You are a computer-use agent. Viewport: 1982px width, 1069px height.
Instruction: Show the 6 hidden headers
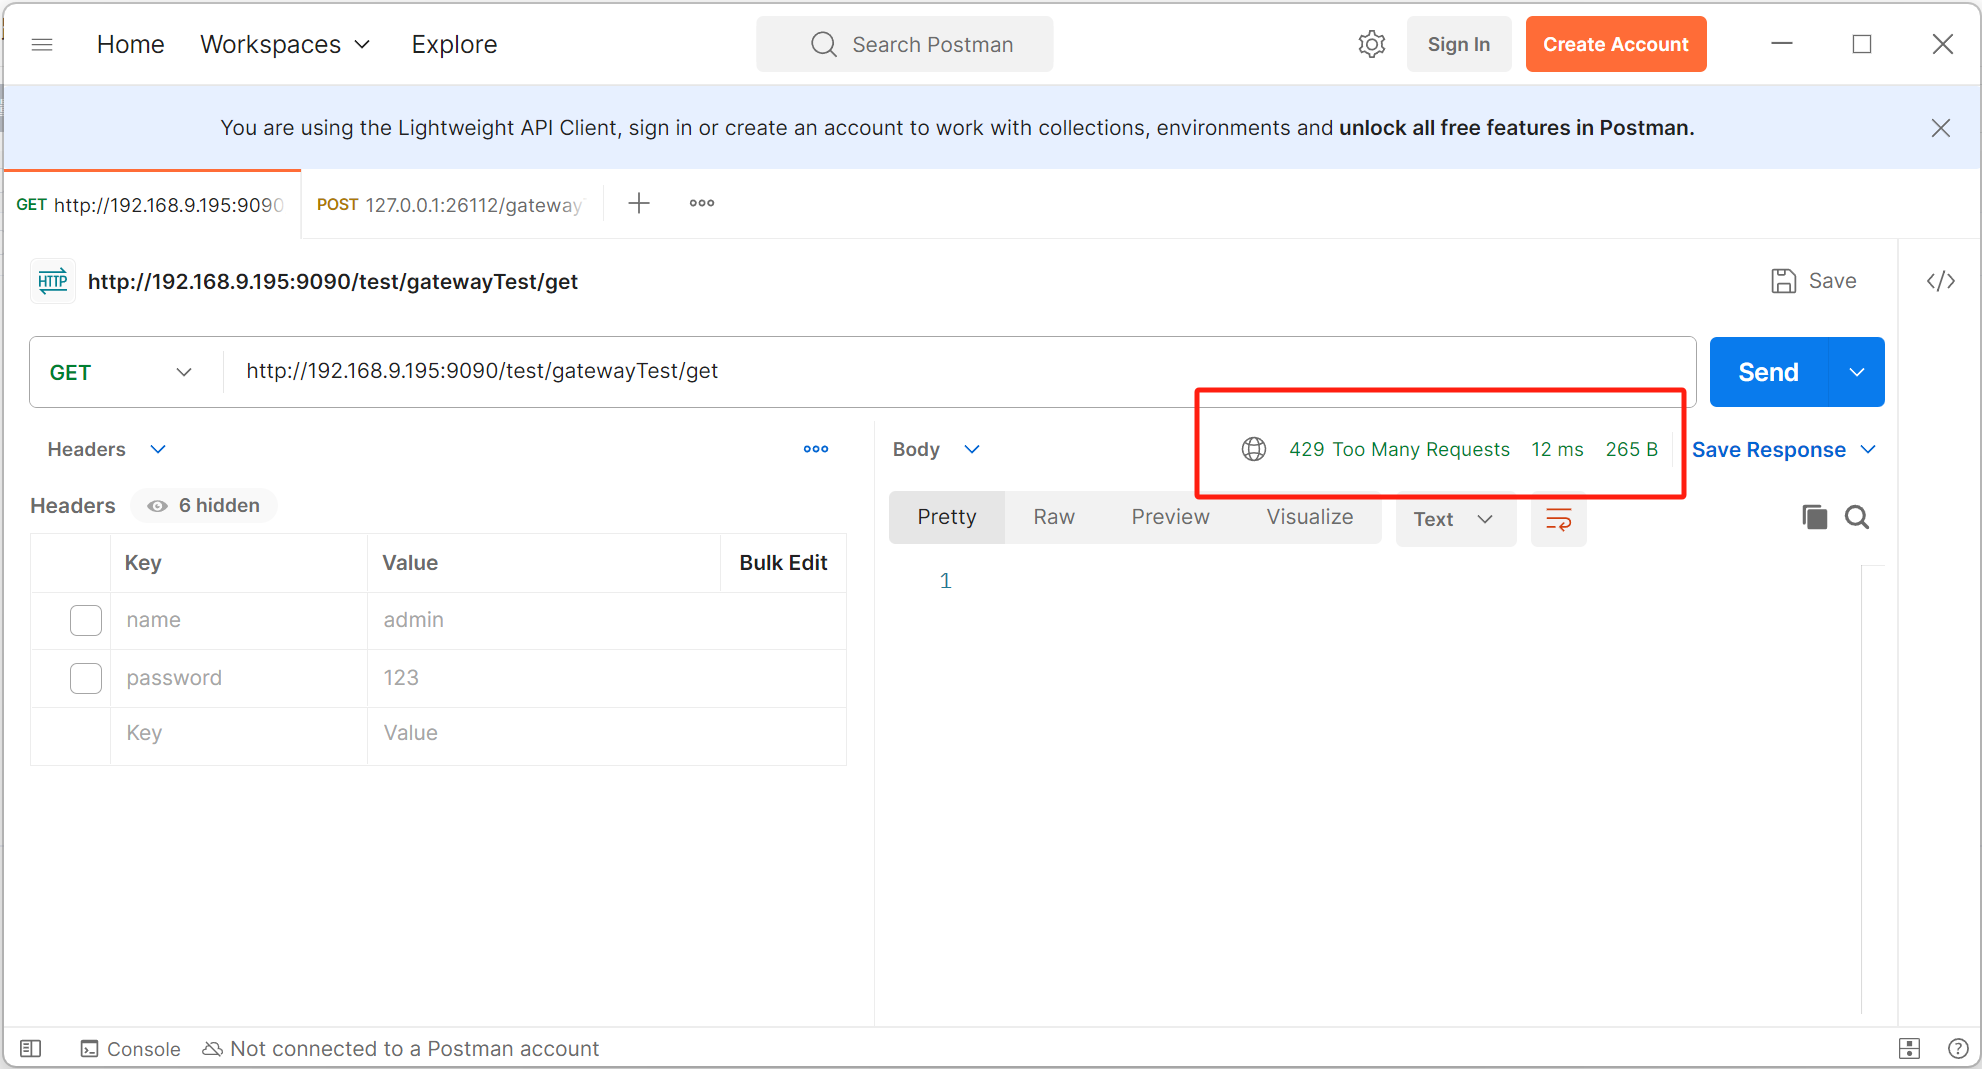click(x=204, y=506)
